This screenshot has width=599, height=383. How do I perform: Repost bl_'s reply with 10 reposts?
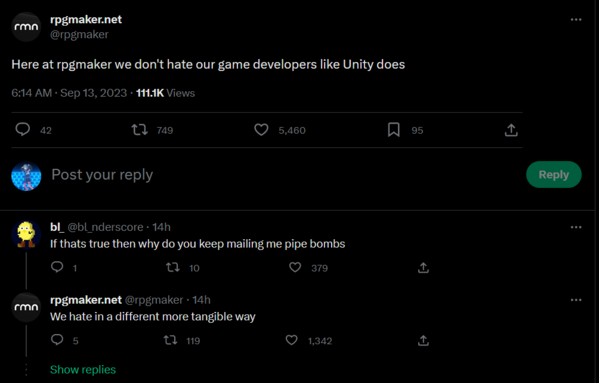(173, 267)
